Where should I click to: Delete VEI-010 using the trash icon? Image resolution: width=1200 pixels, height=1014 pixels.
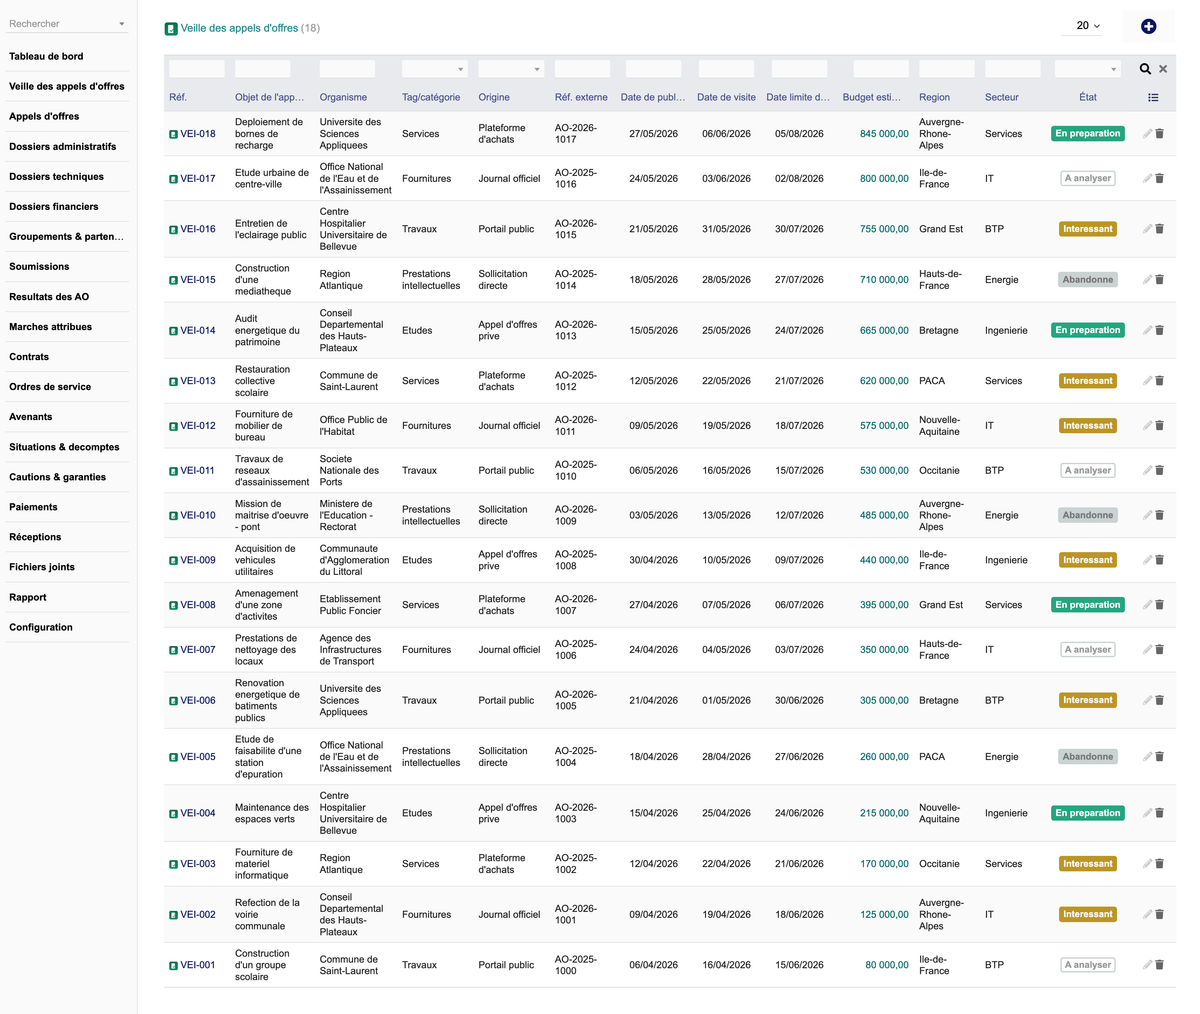coord(1160,515)
